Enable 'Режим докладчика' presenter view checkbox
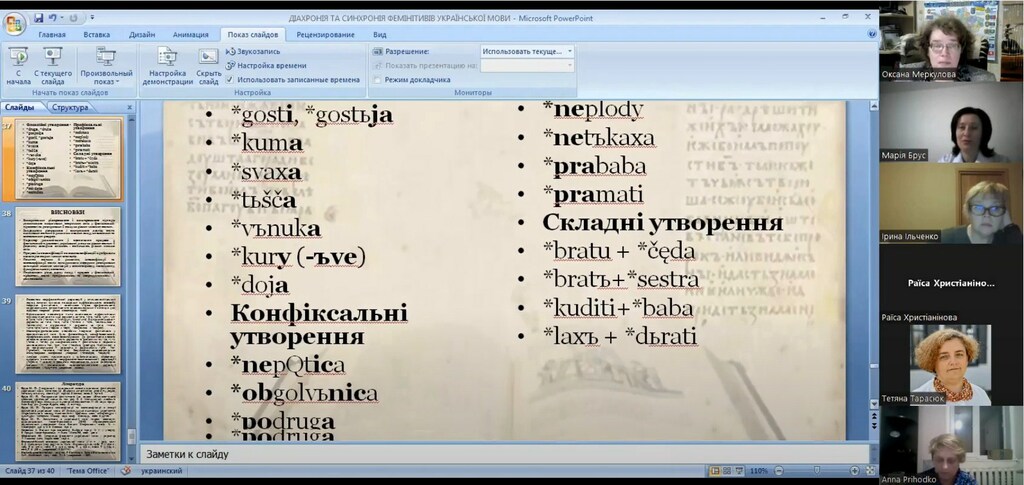Screen dimensions: 1024x485 coord(378,79)
